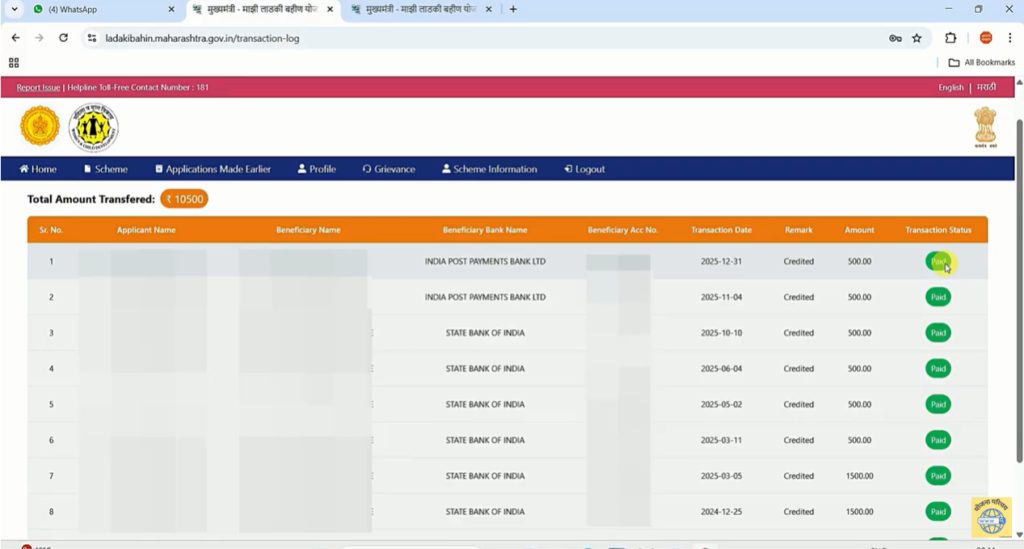Image resolution: width=1024 pixels, height=549 pixels.
Task: Click the Paid status badge for row 3
Action: pyautogui.click(x=938, y=333)
